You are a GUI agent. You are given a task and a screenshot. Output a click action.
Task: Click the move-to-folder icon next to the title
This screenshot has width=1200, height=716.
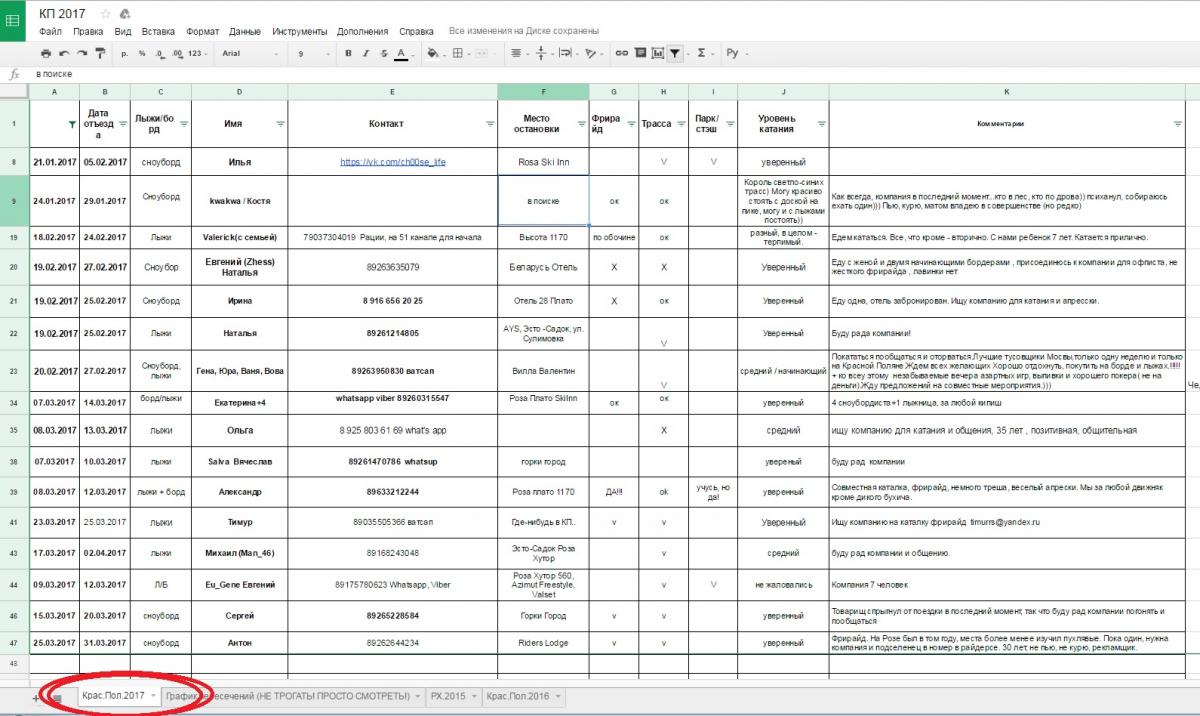[125, 14]
